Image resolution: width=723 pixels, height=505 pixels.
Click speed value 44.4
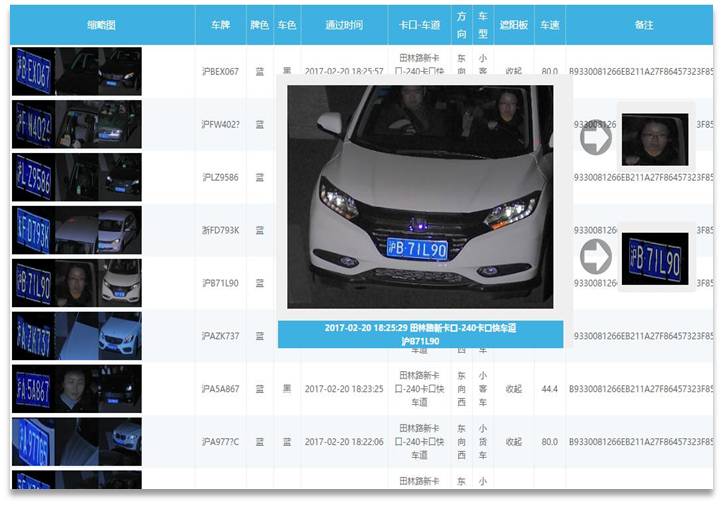pyautogui.click(x=550, y=389)
